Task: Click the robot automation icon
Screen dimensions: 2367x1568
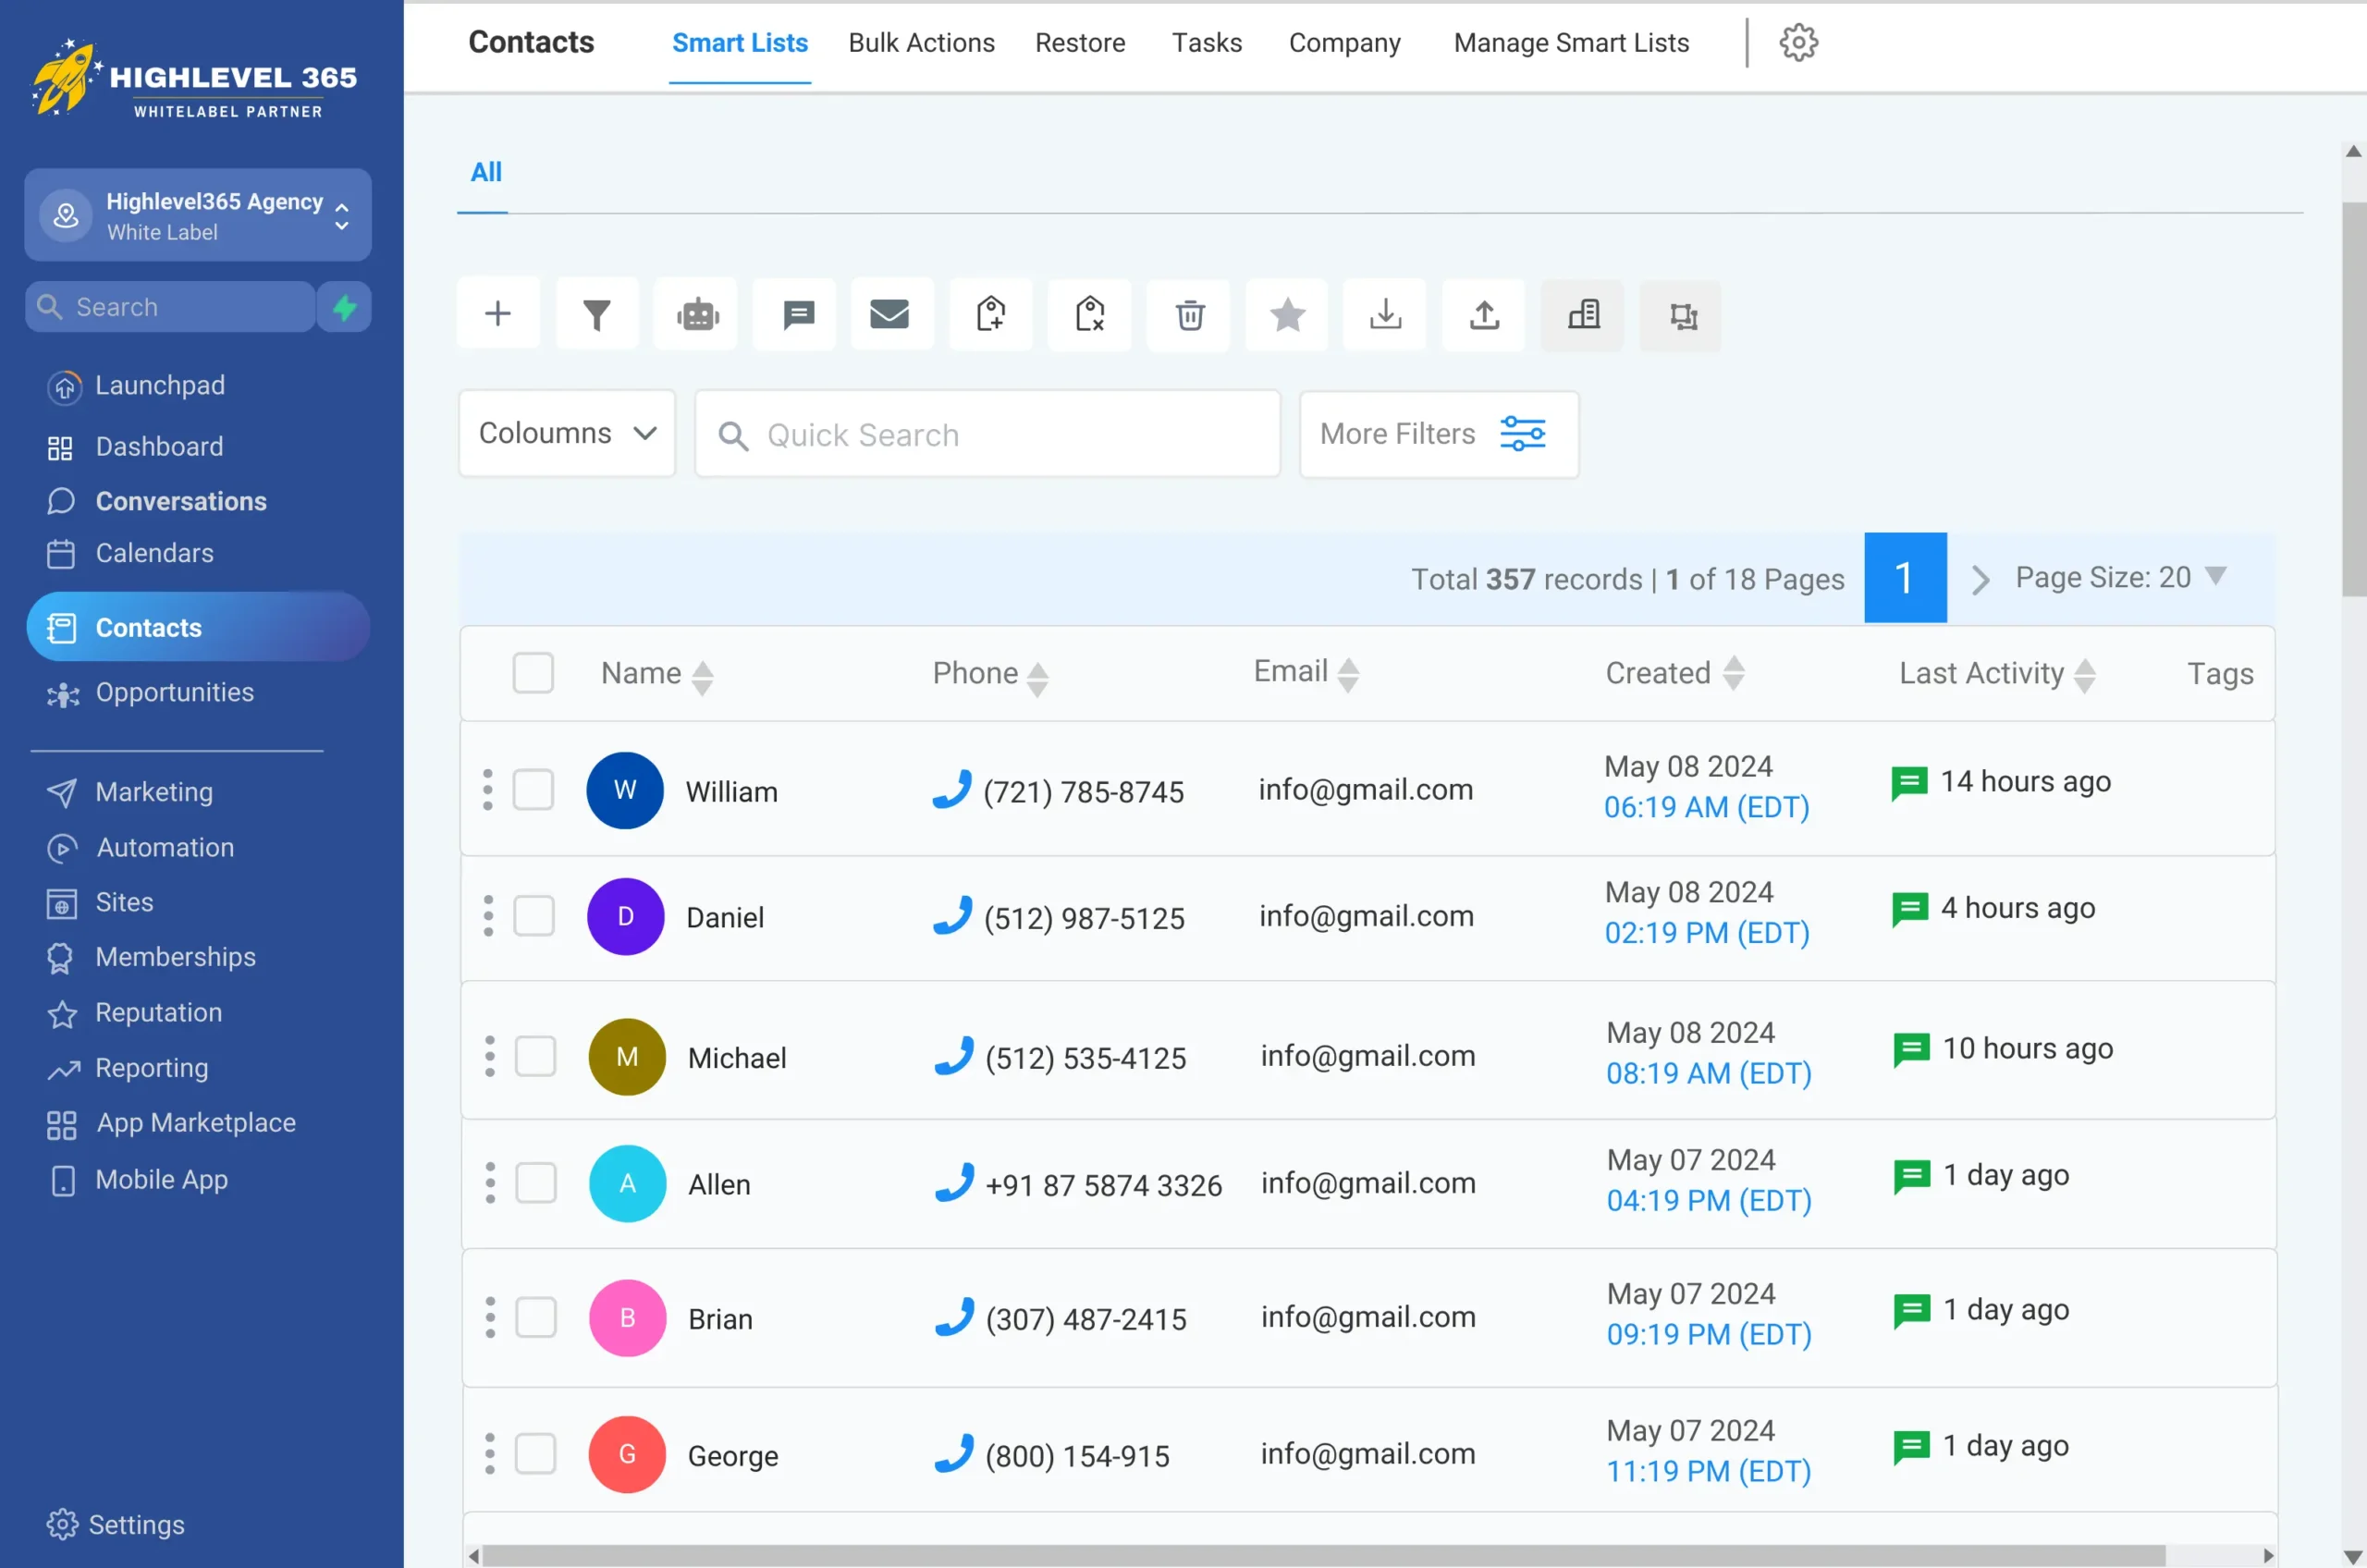Action: coord(697,314)
